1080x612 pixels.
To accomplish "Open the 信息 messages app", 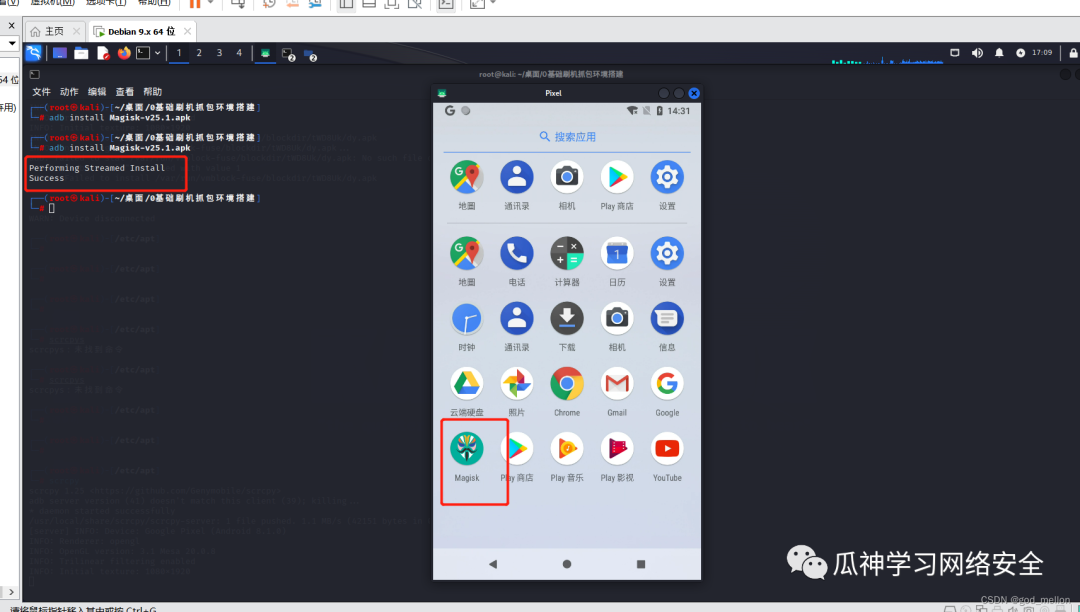I will coord(667,319).
